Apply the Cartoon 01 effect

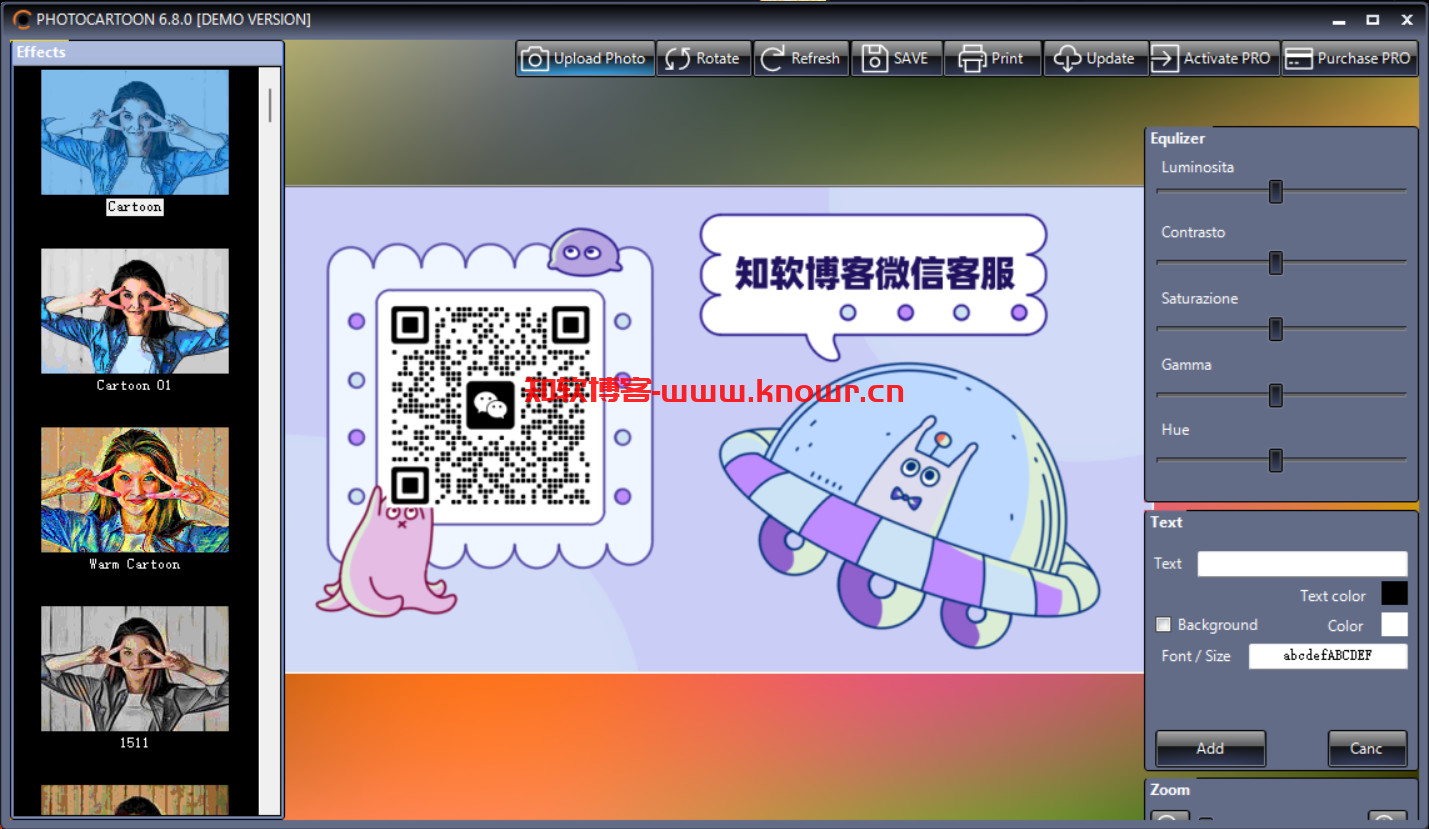point(135,311)
